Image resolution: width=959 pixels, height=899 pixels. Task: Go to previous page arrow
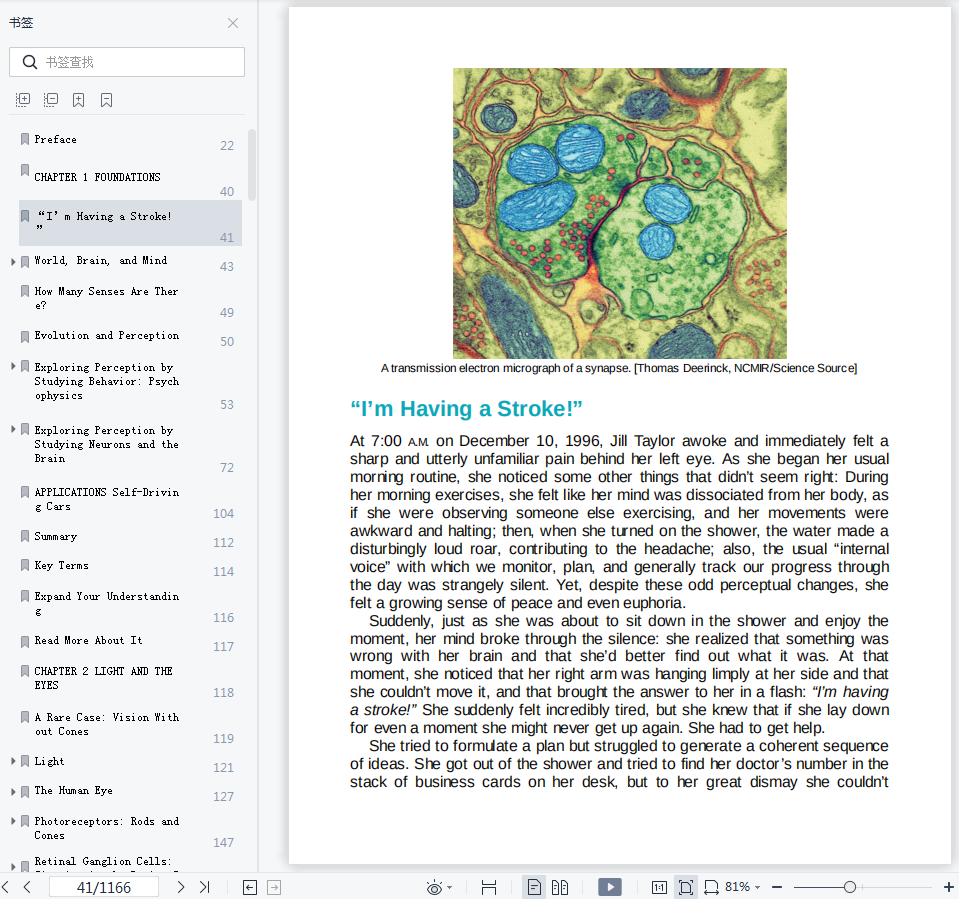(27, 887)
